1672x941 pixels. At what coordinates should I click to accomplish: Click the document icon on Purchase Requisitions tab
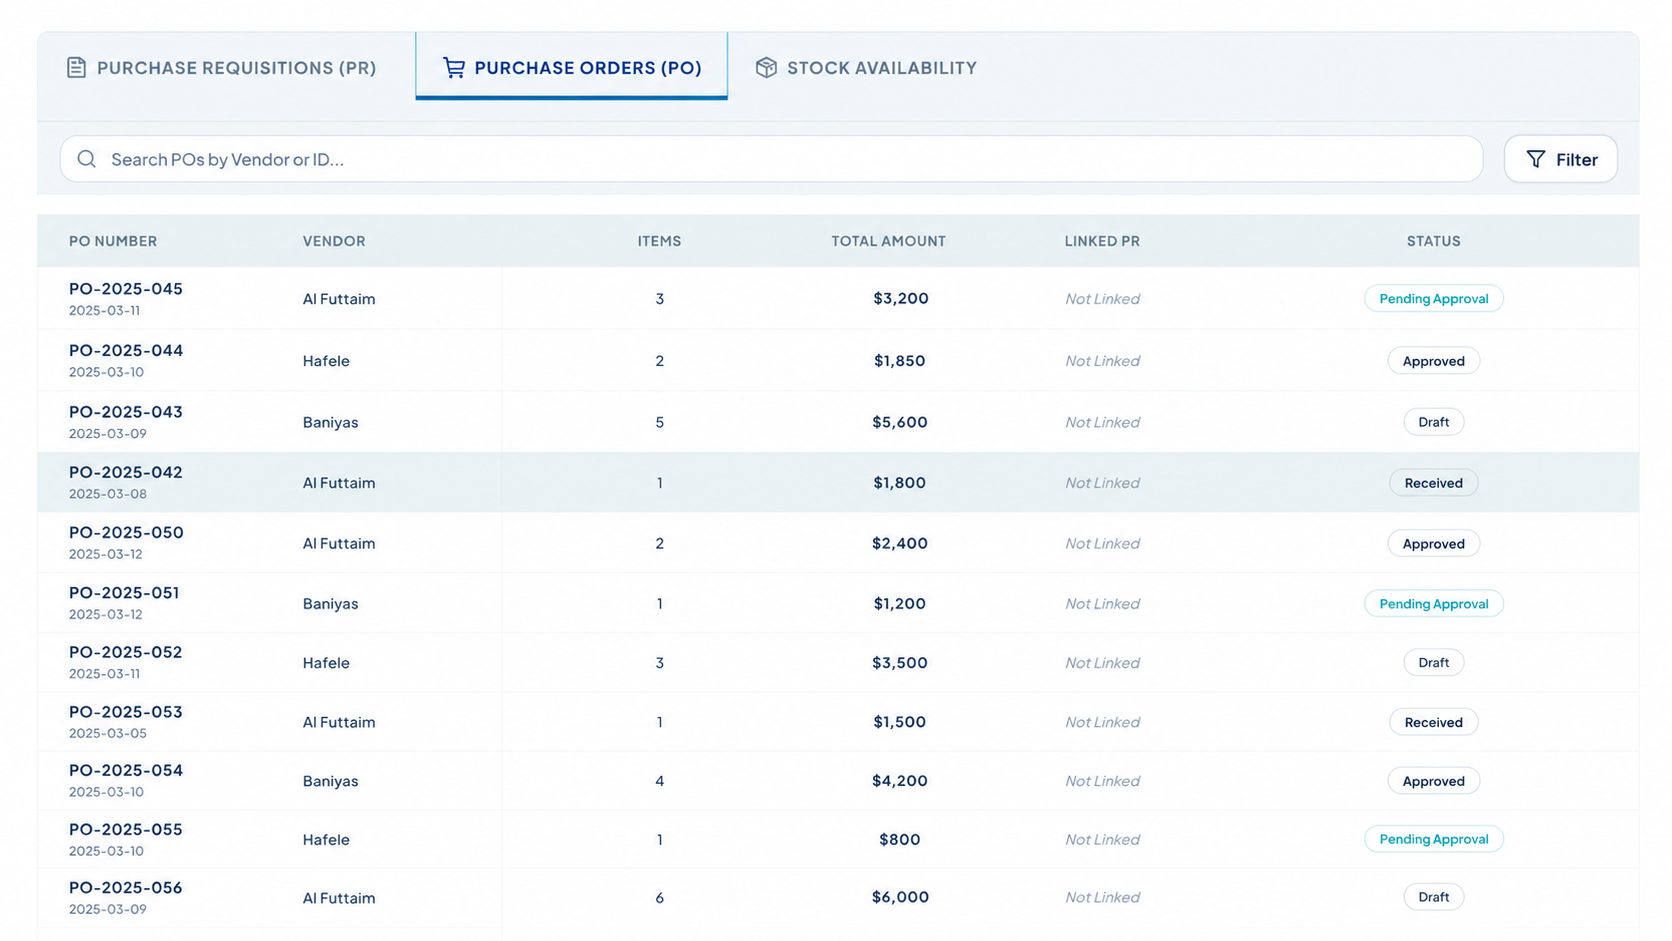(x=76, y=68)
